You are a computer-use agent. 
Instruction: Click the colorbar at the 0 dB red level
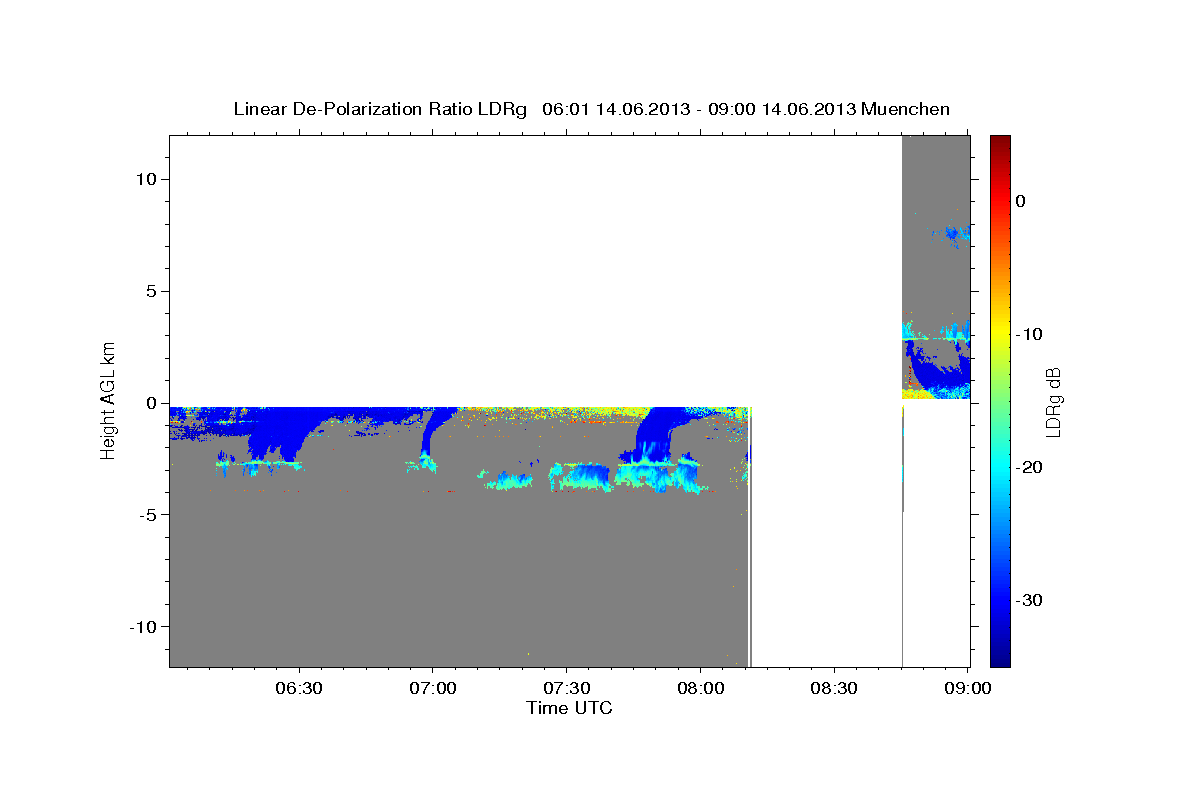pos(1000,201)
